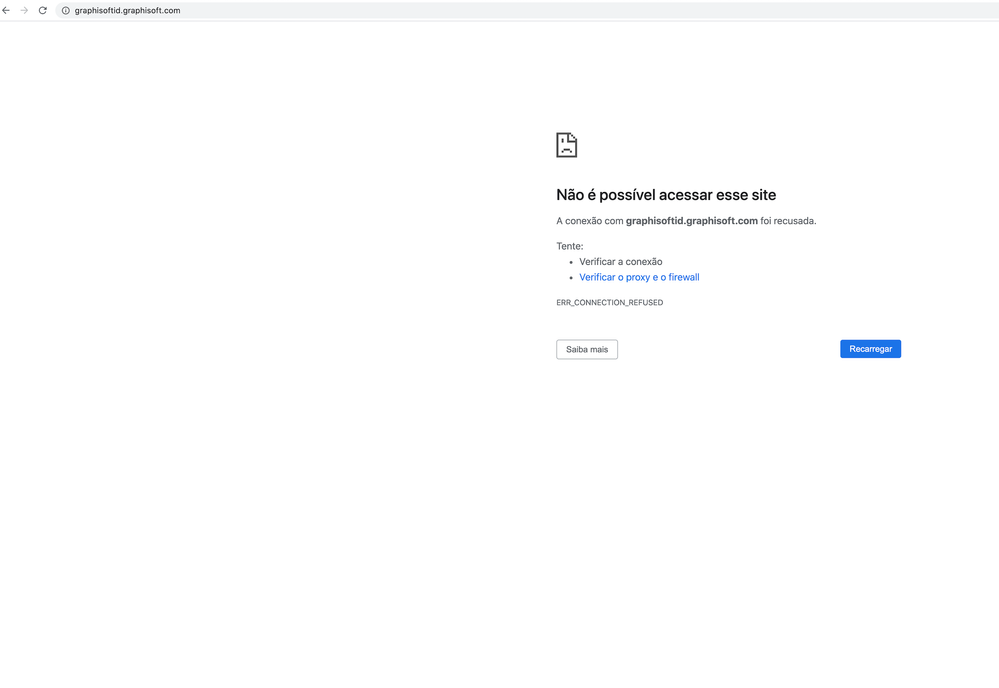The height and width of the screenshot is (688, 999).
Task: Click the ERR_CONNECTION_REFUSED error code text
Action: (609, 302)
